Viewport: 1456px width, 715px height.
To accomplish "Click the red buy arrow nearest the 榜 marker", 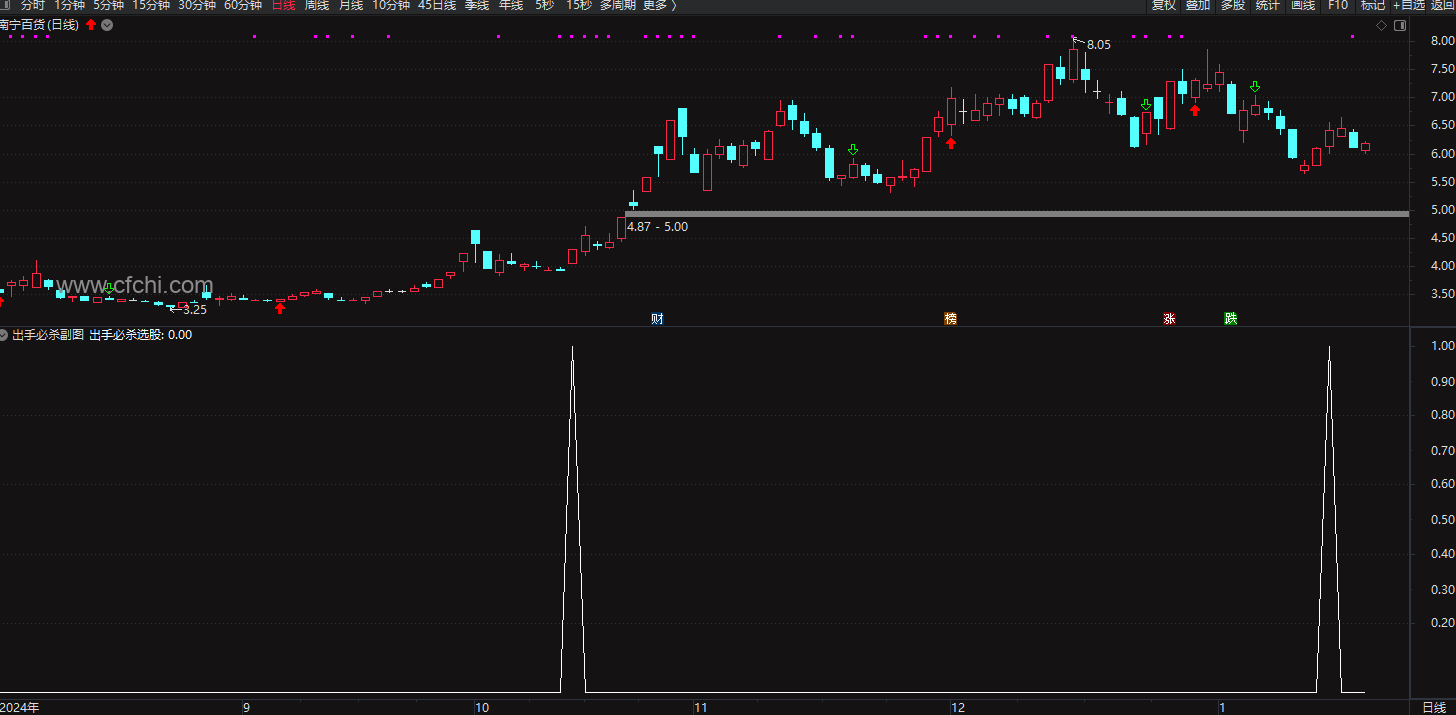I will point(951,143).
